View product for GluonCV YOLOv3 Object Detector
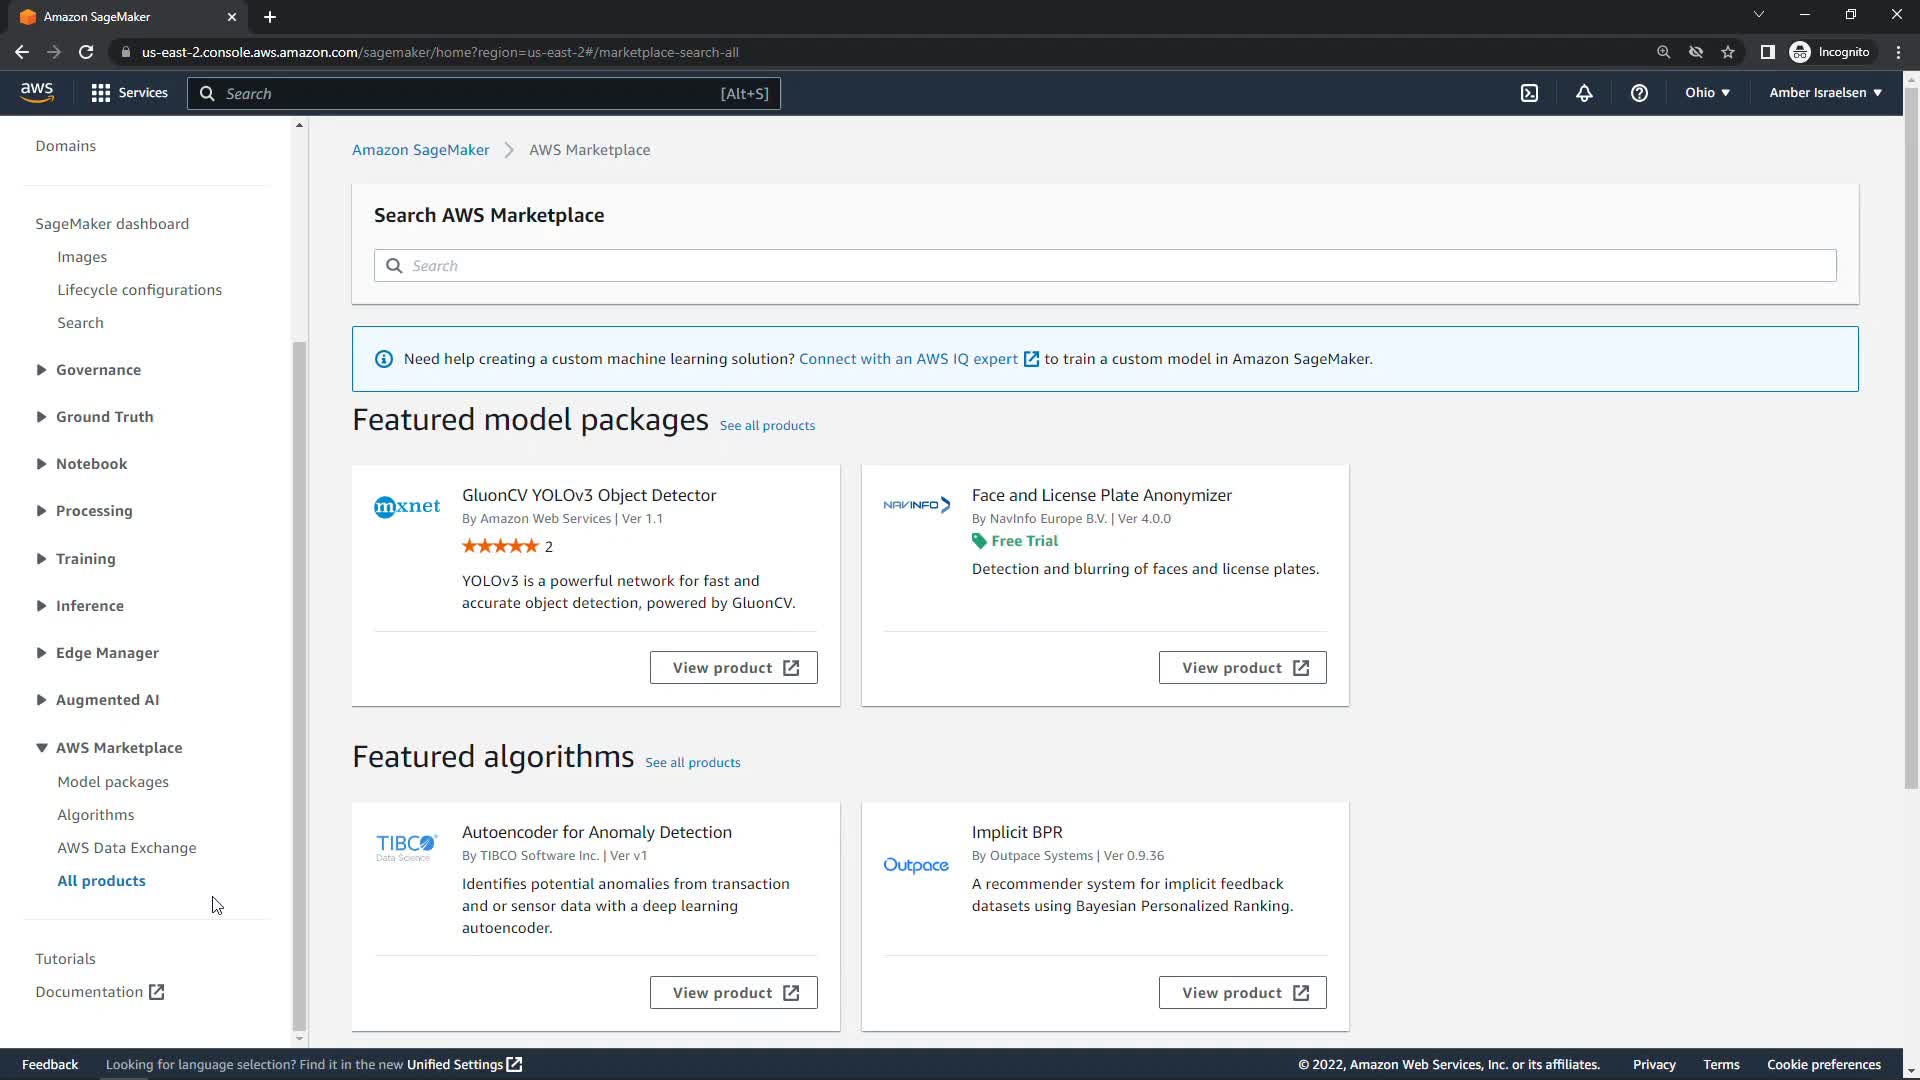1920x1080 pixels. [733, 668]
